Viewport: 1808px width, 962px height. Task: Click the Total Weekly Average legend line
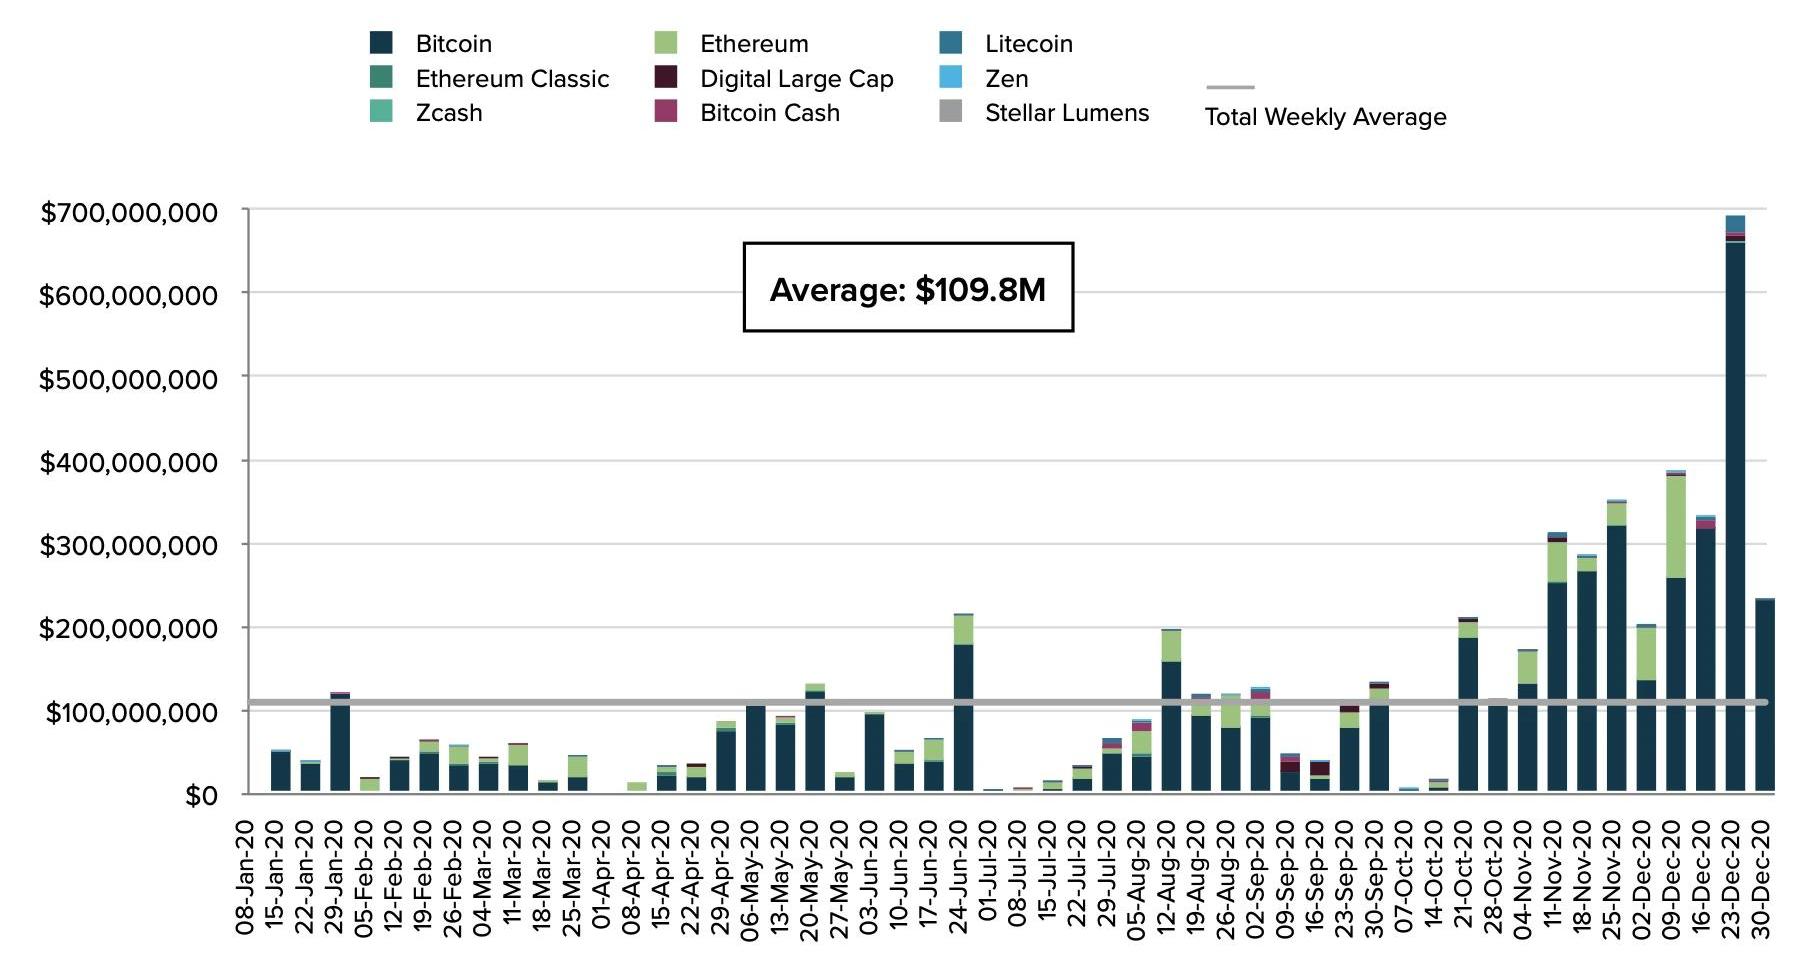(x=1229, y=88)
